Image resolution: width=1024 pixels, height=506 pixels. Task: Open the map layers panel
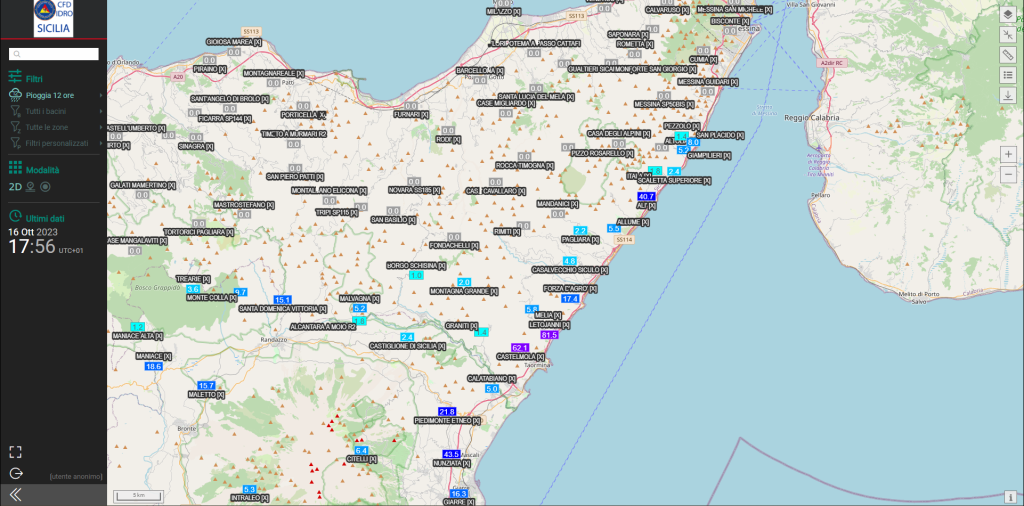(x=1008, y=14)
